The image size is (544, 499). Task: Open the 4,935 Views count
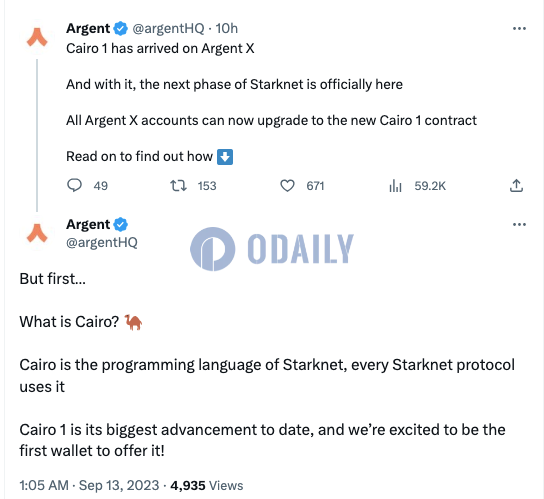(x=207, y=485)
